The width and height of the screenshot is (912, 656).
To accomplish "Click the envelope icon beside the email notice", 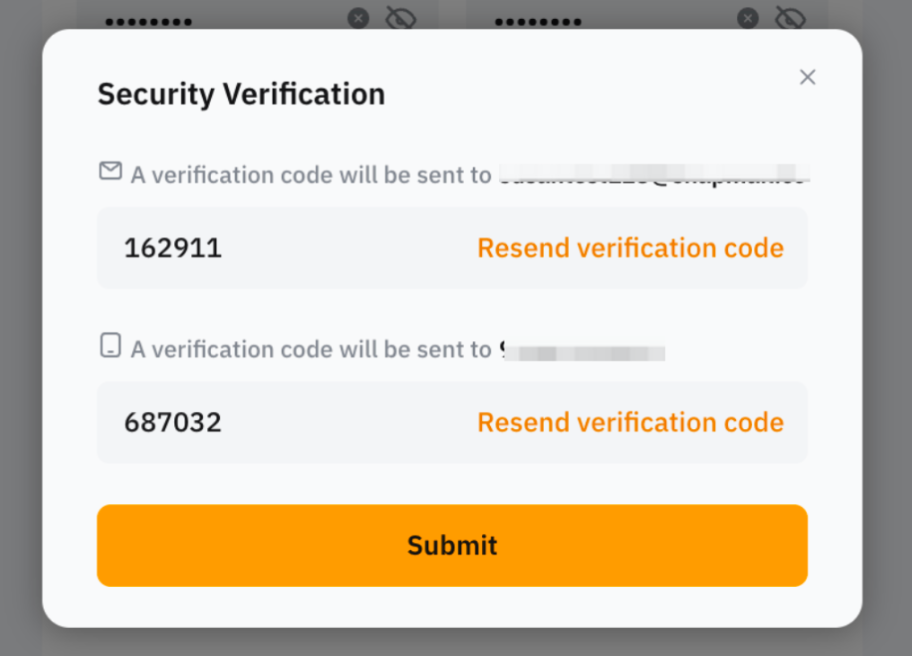I will point(110,170).
